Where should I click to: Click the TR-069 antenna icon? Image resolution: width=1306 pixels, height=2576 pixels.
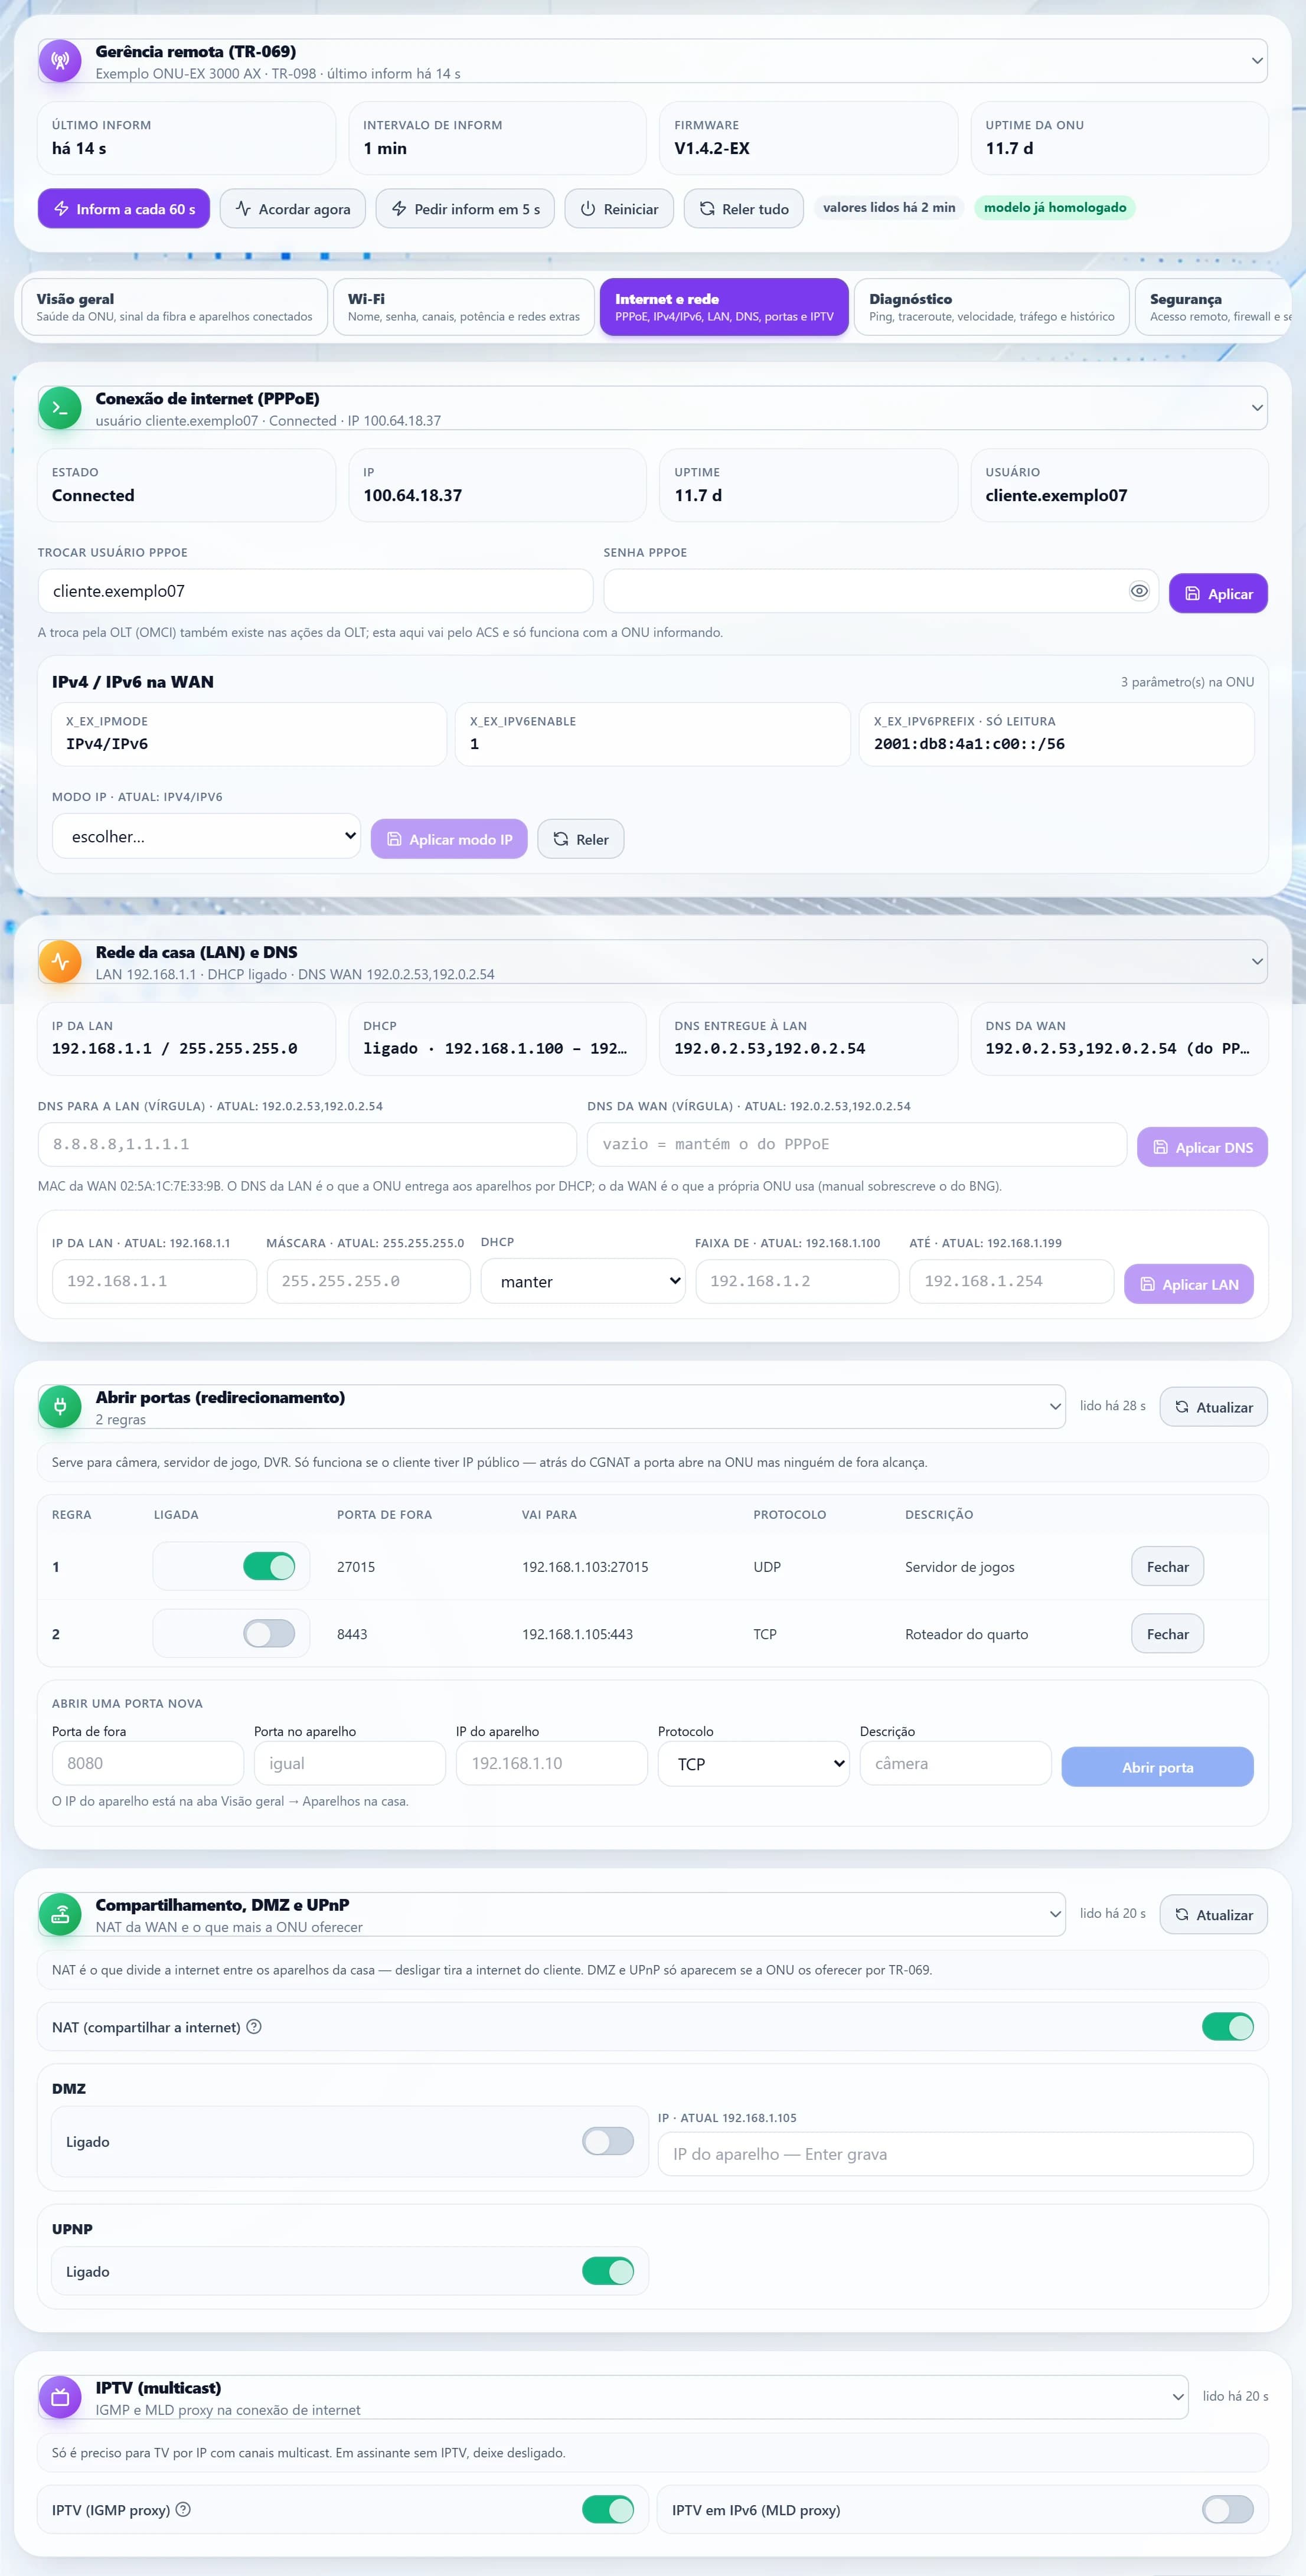[60, 61]
